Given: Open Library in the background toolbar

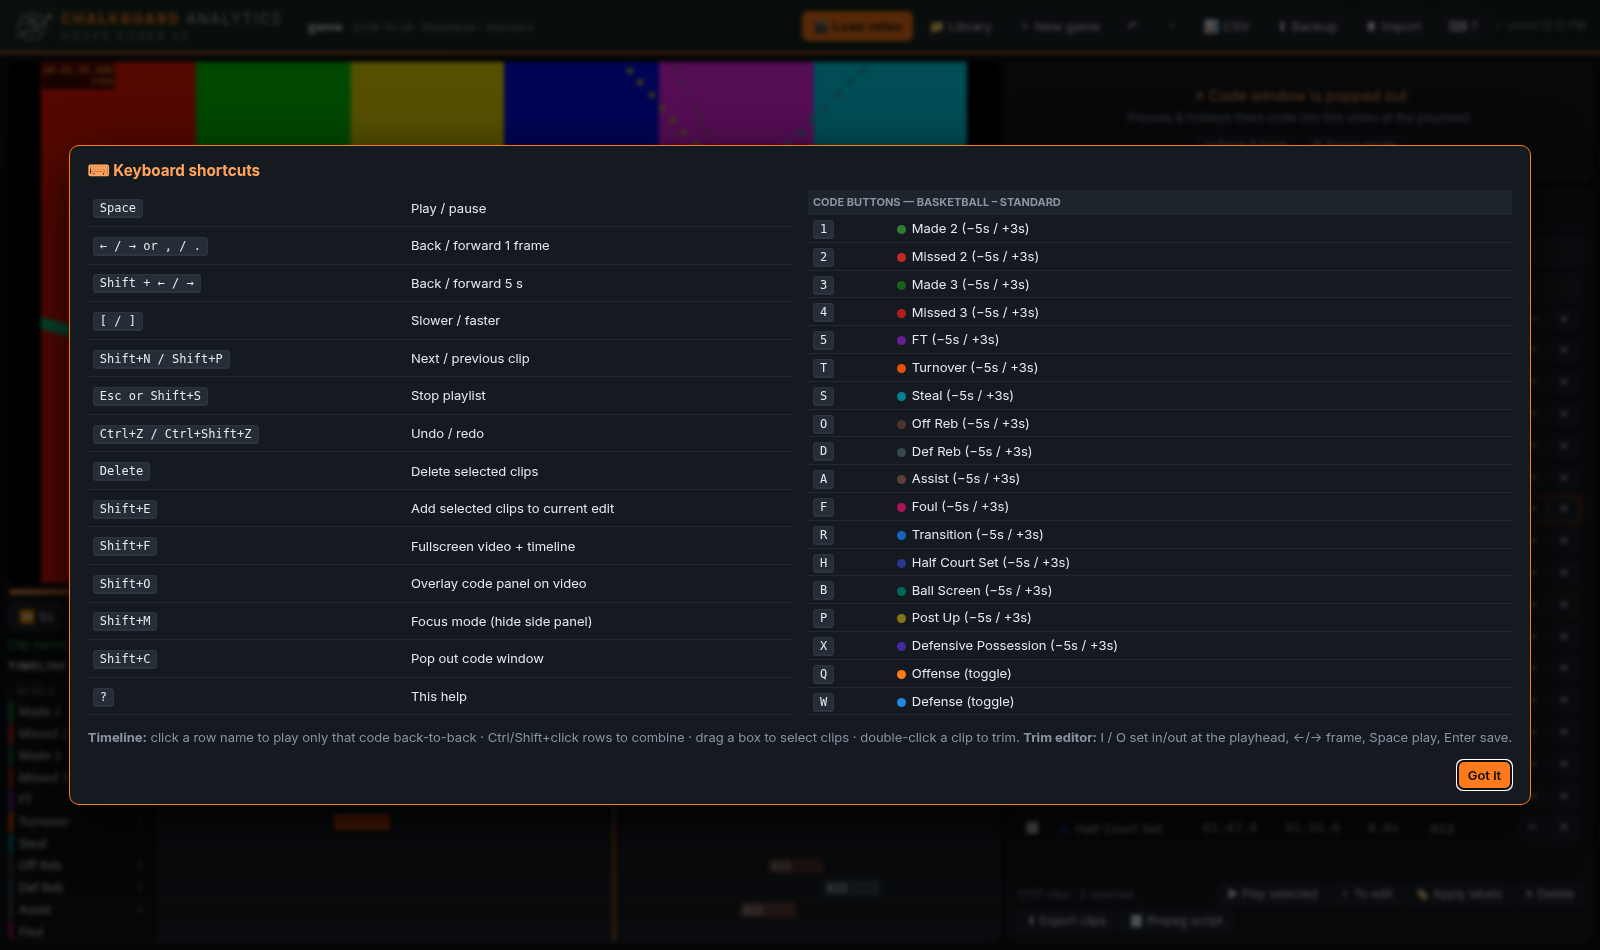Looking at the screenshot, I should click(x=961, y=27).
